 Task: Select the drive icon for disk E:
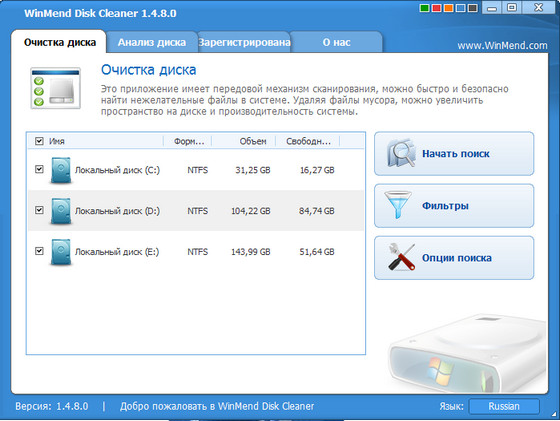click(60, 252)
